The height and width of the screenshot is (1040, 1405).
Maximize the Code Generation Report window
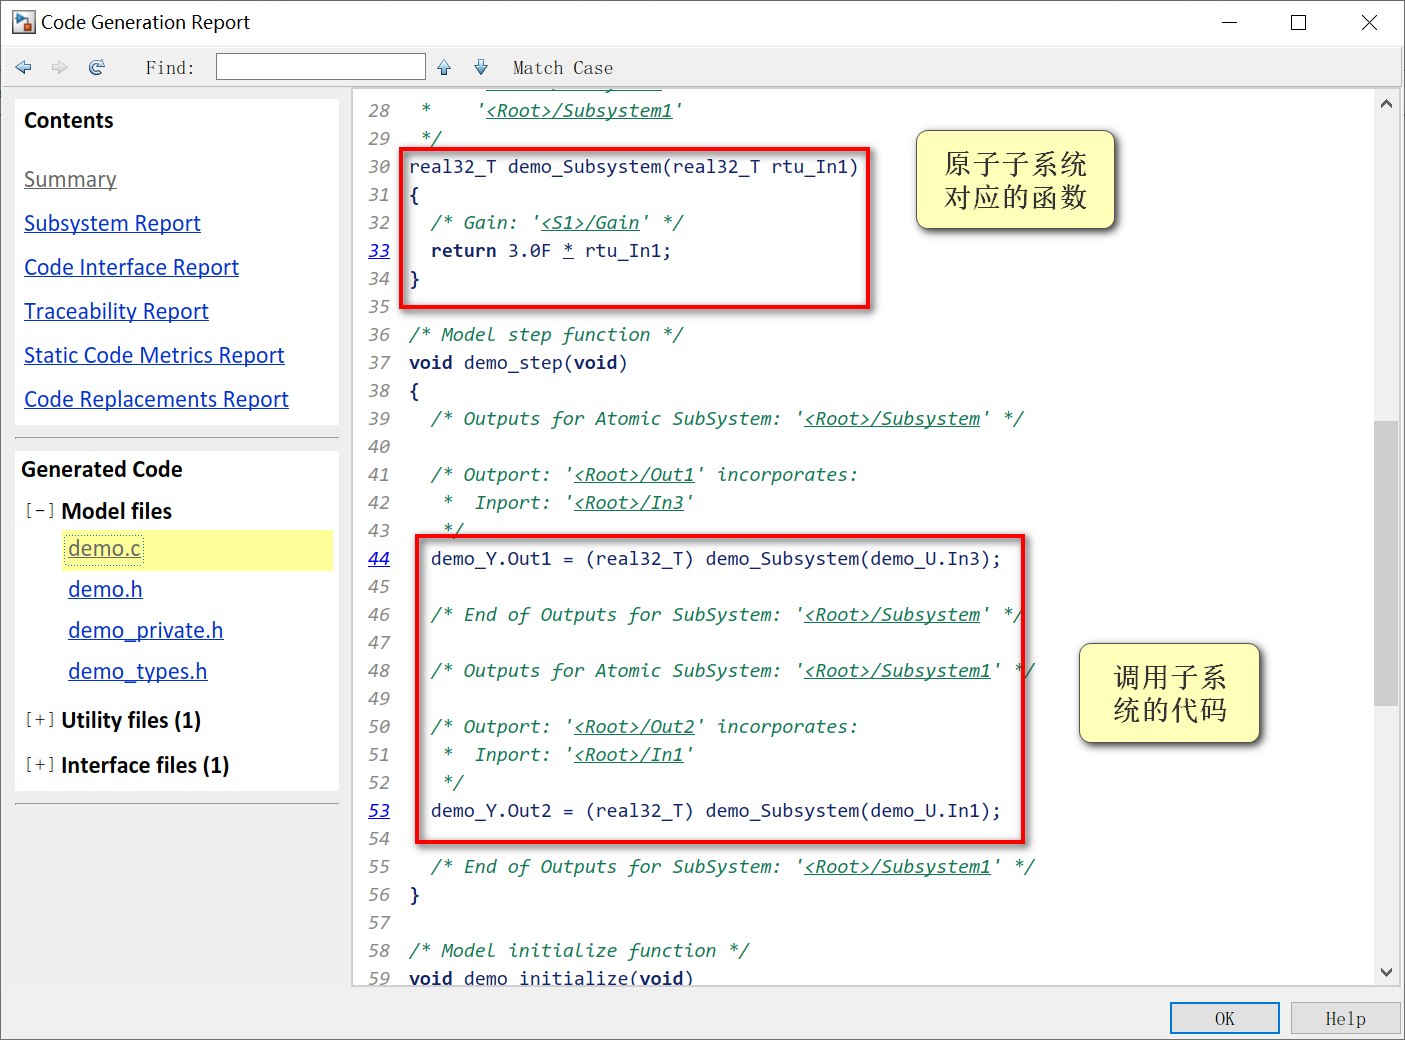pos(1298,22)
